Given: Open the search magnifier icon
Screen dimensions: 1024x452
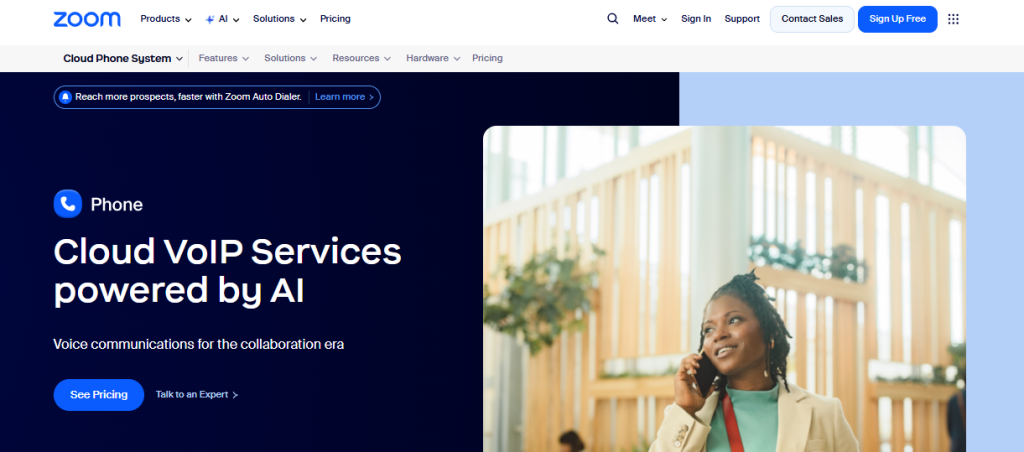Looking at the screenshot, I should (613, 19).
